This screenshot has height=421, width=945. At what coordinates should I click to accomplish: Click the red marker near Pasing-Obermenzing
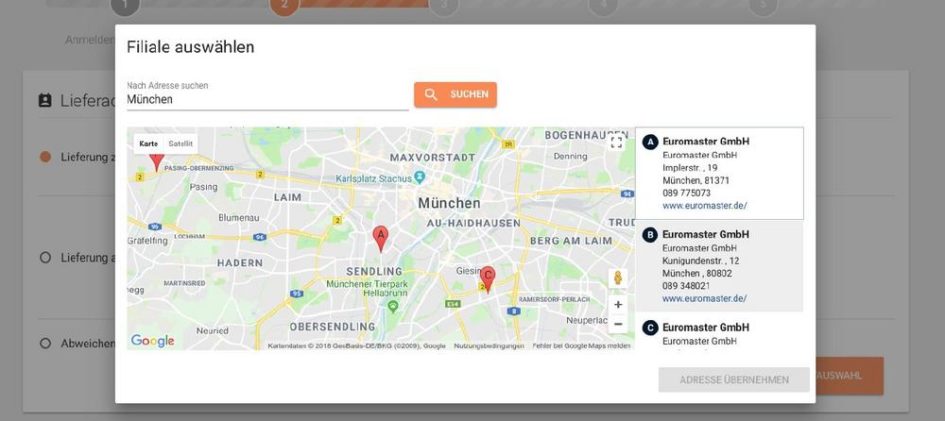click(156, 158)
